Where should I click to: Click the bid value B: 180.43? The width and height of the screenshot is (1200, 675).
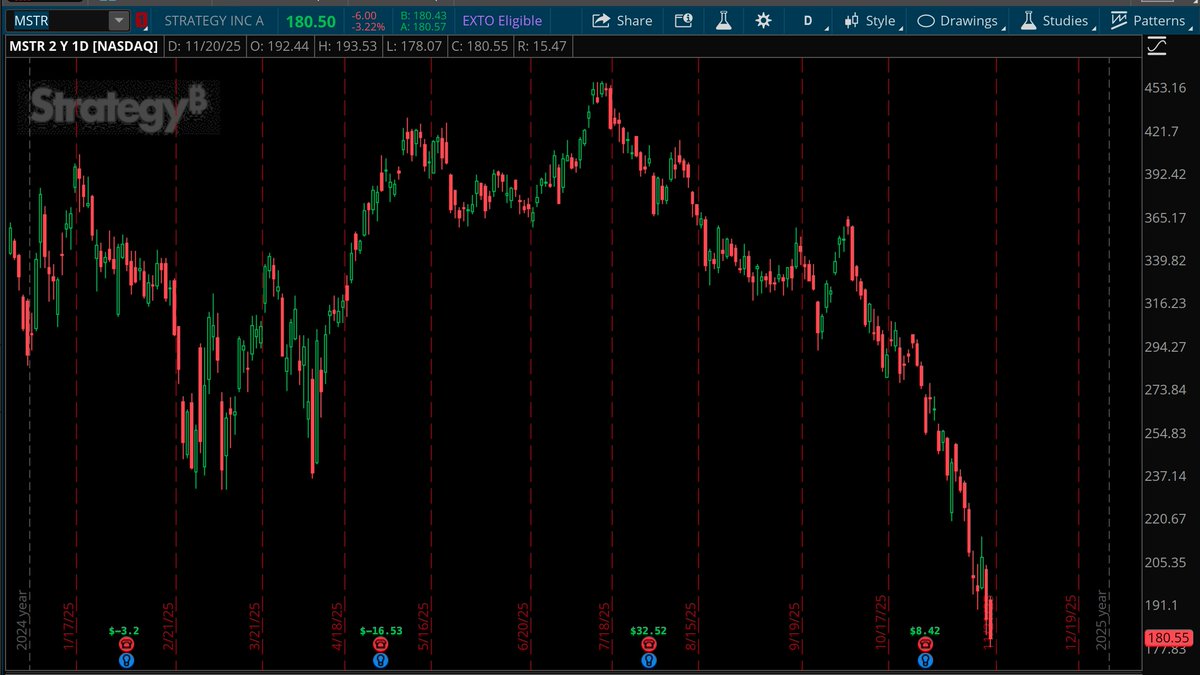tap(421, 15)
